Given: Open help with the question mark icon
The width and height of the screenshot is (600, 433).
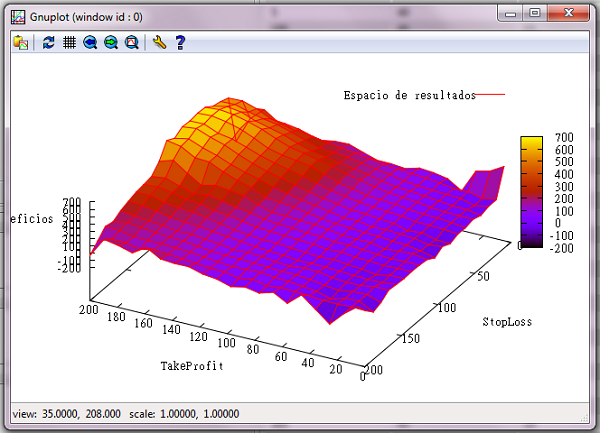Looking at the screenshot, I should [180, 43].
